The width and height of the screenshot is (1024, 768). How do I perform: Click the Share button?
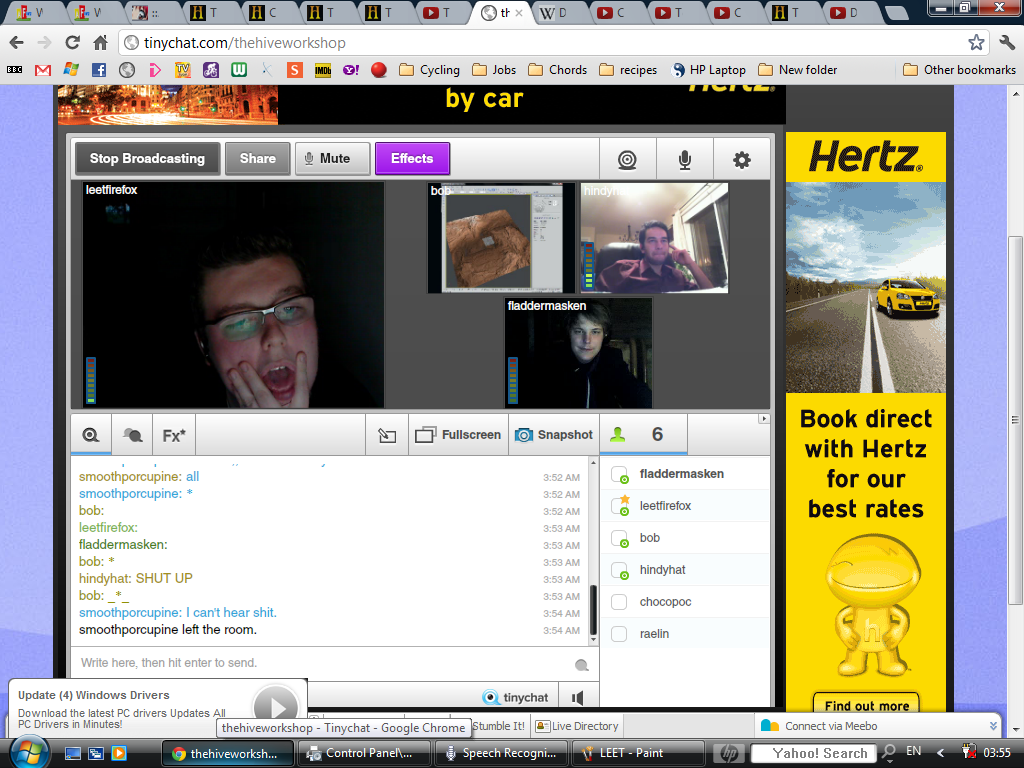(x=258, y=159)
